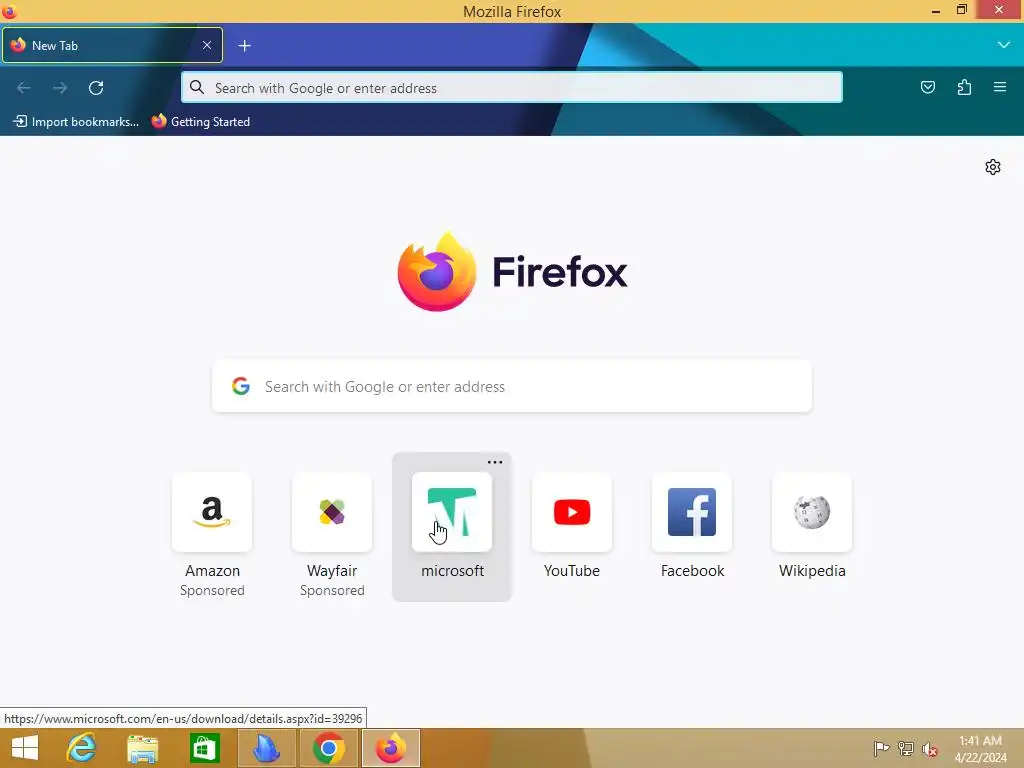The width and height of the screenshot is (1024, 768).
Task: Open Google Chrome from taskbar
Action: click(x=328, y=748)
